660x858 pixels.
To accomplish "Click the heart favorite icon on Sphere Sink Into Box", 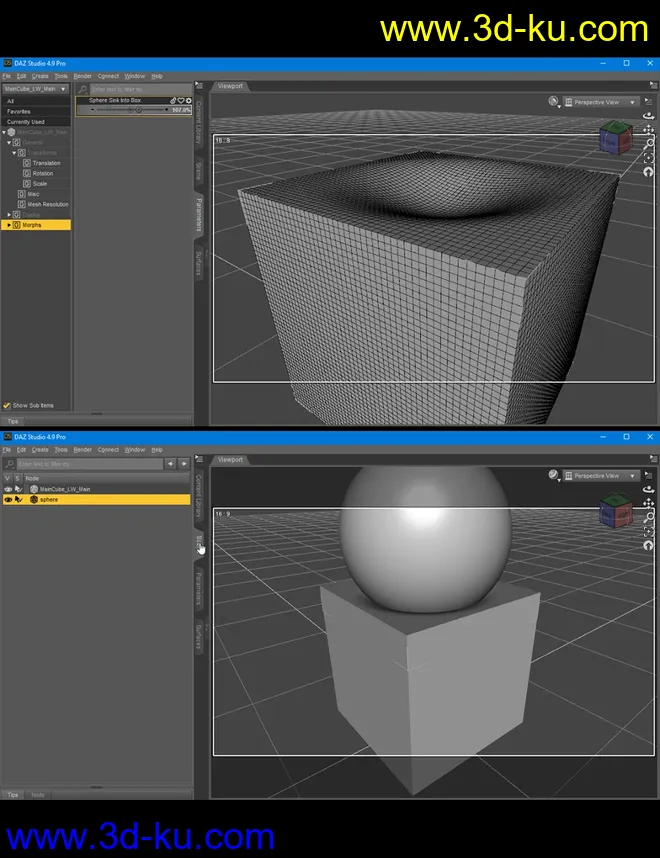I will [181, 101].
